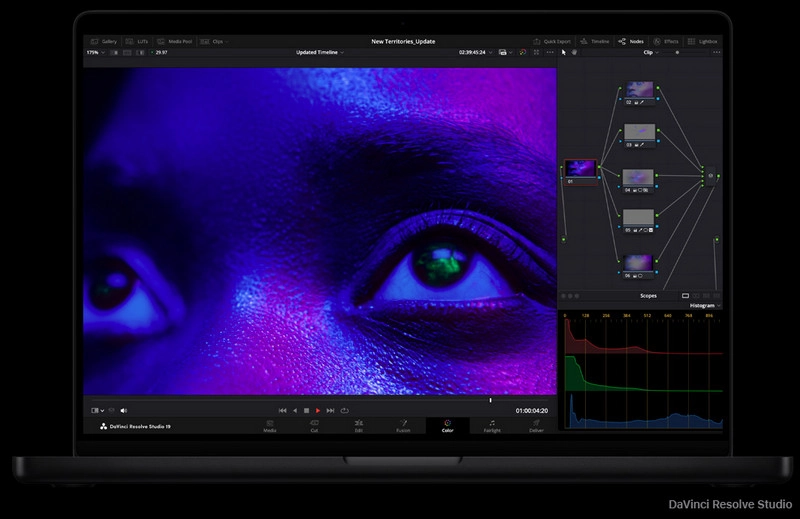This screenshot has height=519, width=800.
Task: Select node 01 thumbnail in node graph
Action: (581, 169)
